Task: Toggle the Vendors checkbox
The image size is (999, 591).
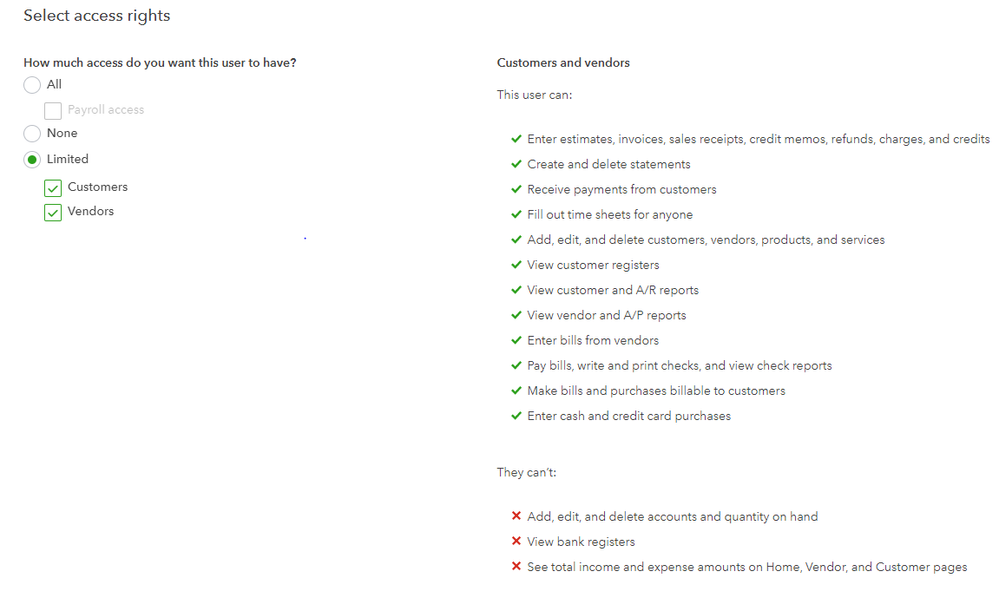Action: [53, 212]
